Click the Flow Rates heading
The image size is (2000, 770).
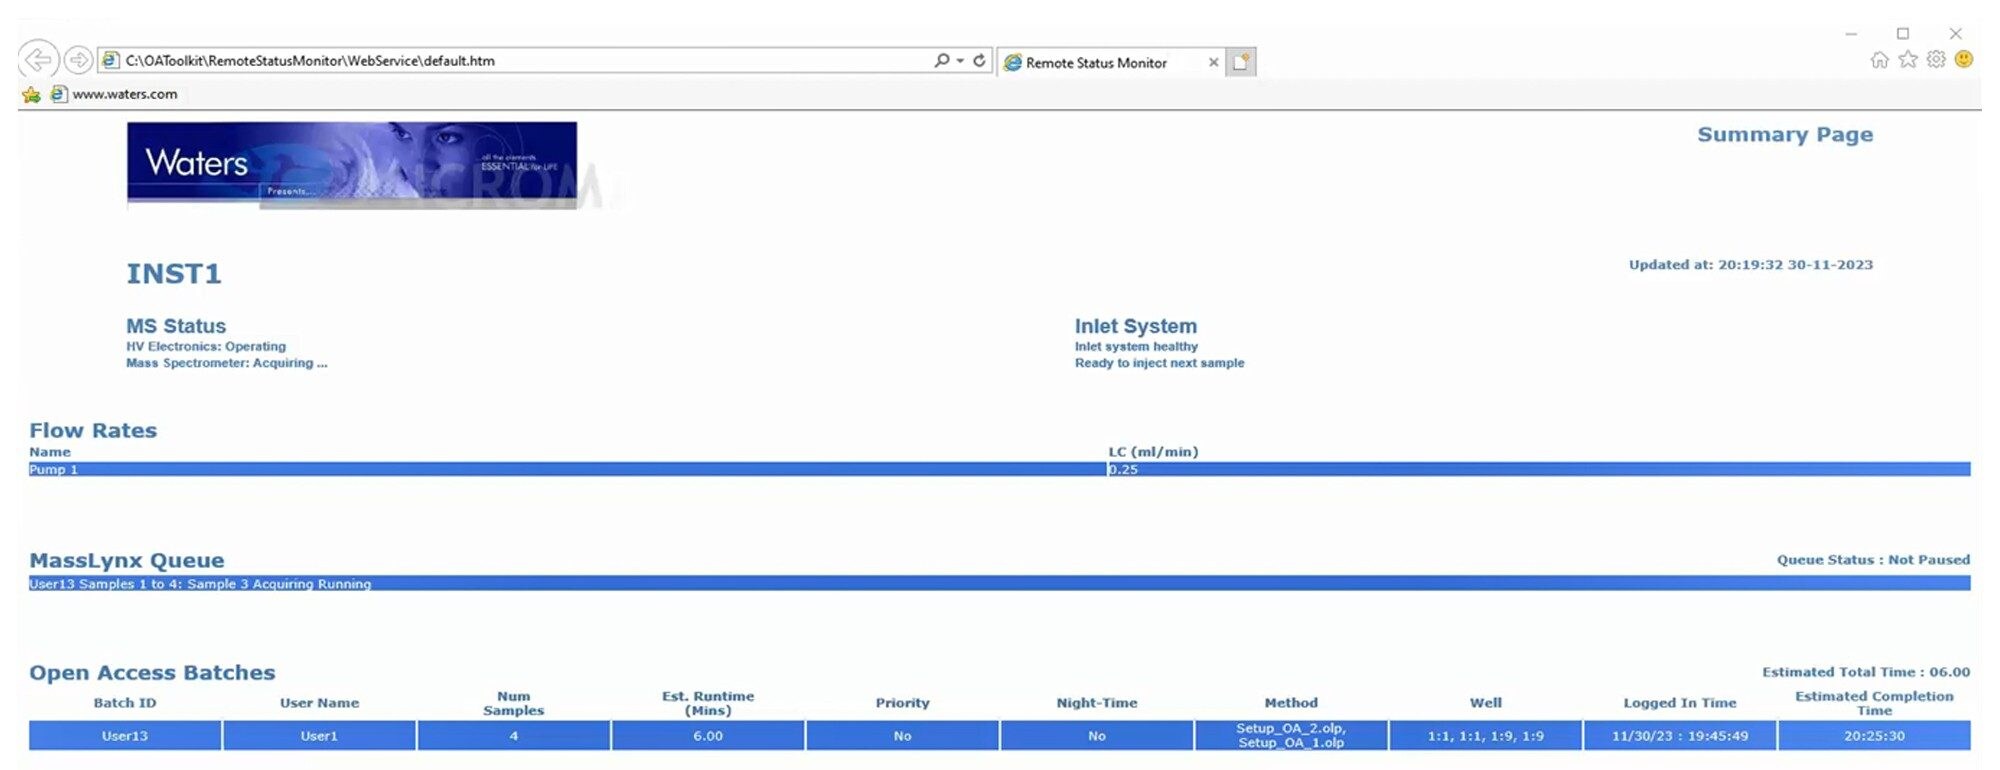pos(93,431)
